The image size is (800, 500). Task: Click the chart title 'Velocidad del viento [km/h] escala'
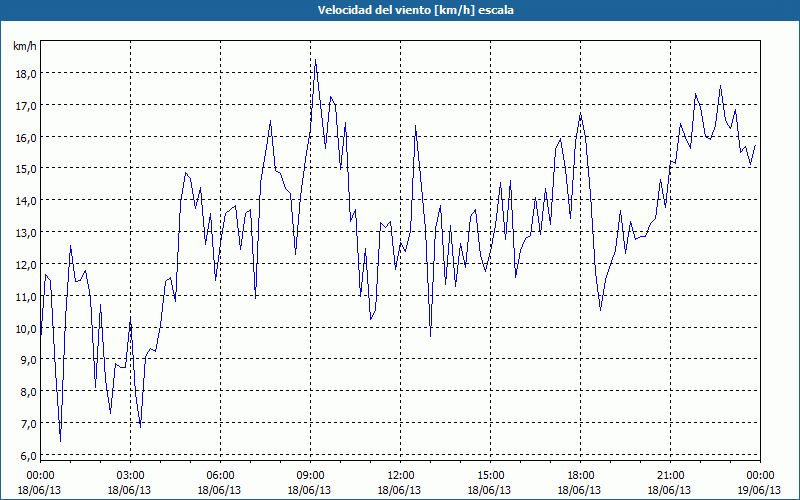[x=415, y=10]
